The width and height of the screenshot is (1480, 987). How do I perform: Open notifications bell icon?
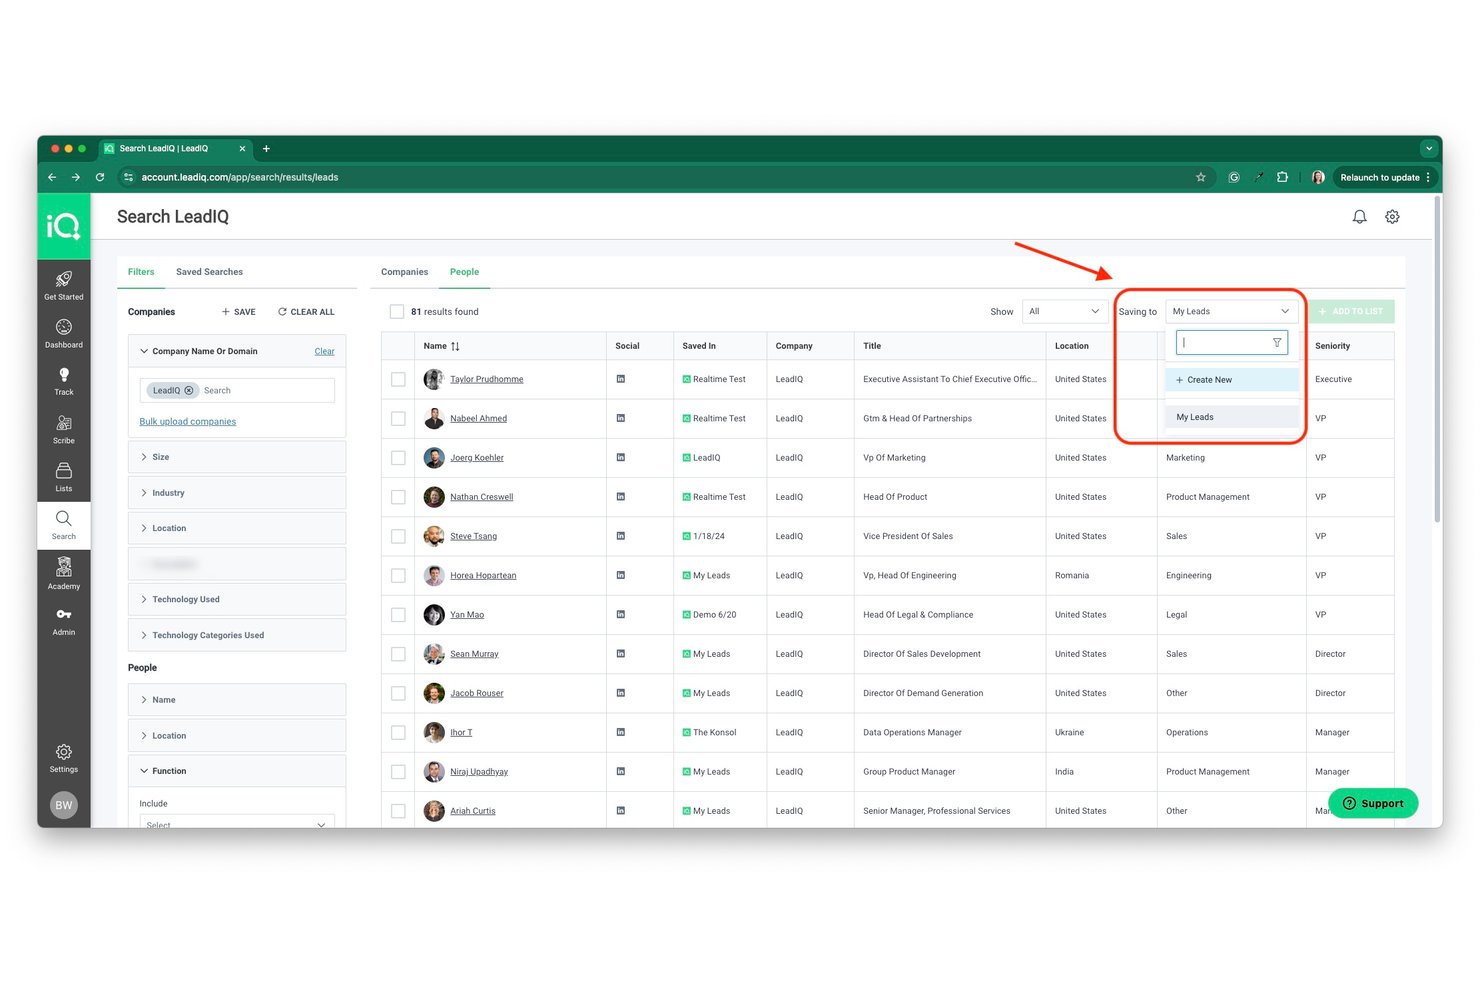(1359, 216)
